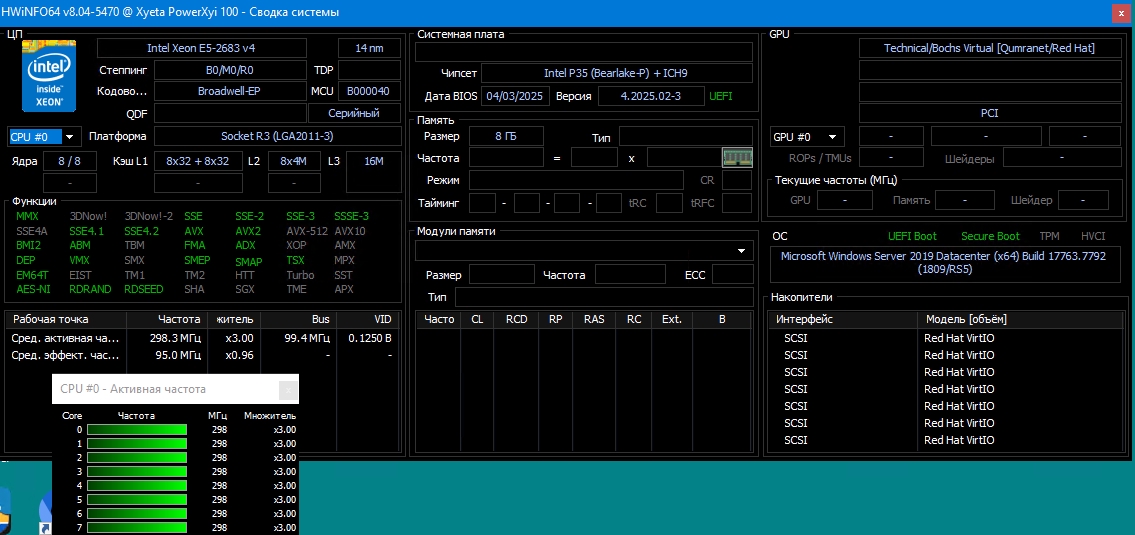
Task: Click the Windows Server 2019 OS field
Action: coord(944,263)
